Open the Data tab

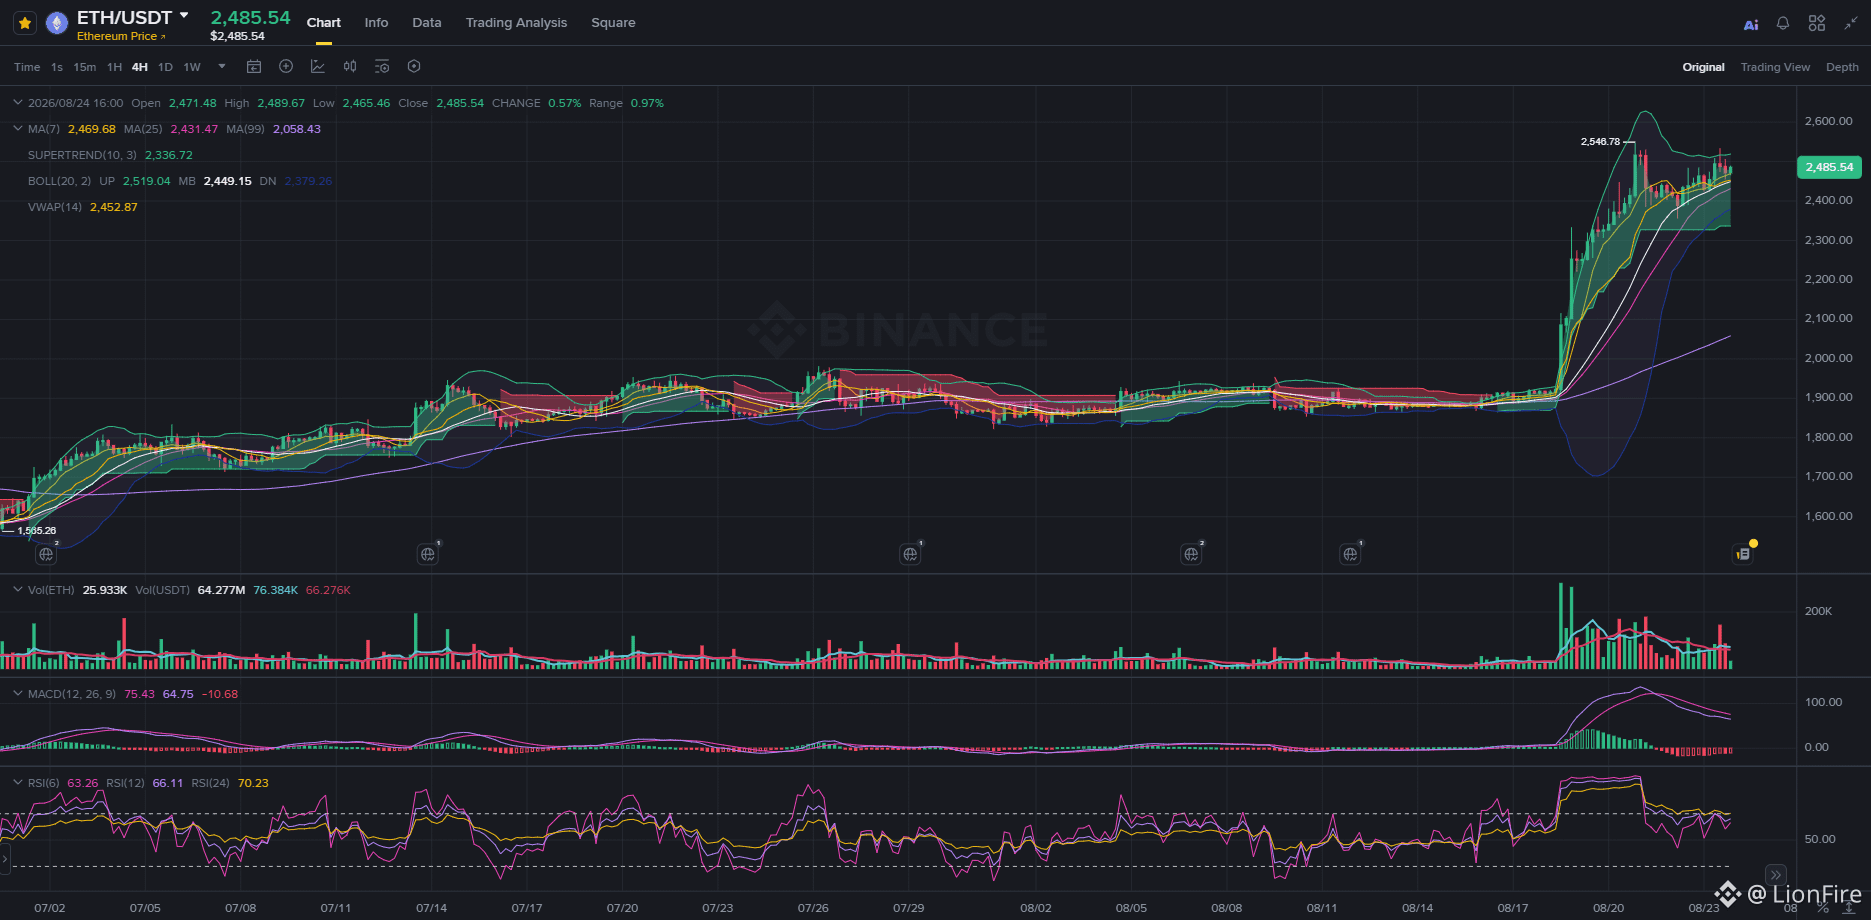(427, 23)
